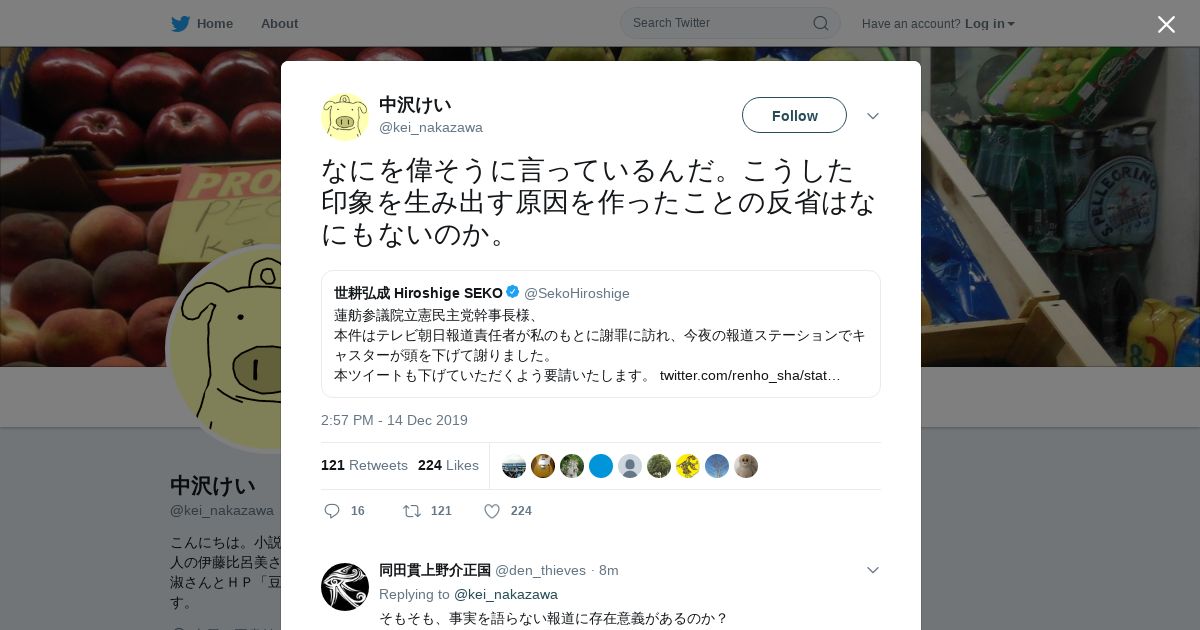This screenshot has height=630, width=1200.
Task: Open the 121 Retweets list link
Action: 364,465
